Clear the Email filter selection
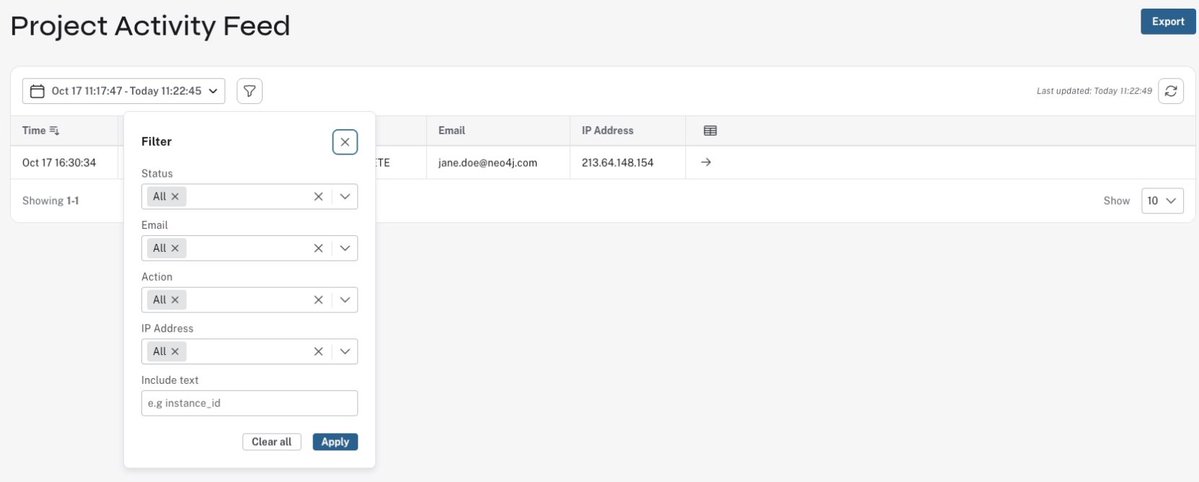Viewport: 1199px width, 482px height. coord(318,248)
